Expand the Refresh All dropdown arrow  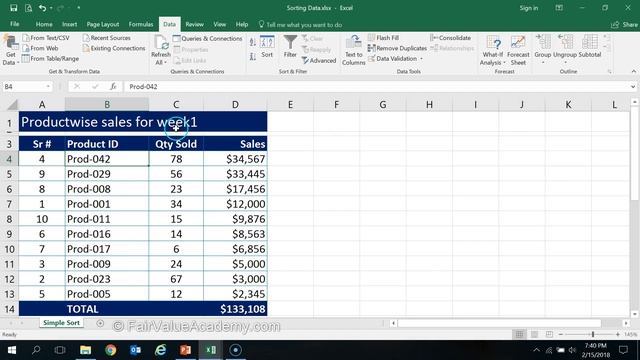point(165,62)
